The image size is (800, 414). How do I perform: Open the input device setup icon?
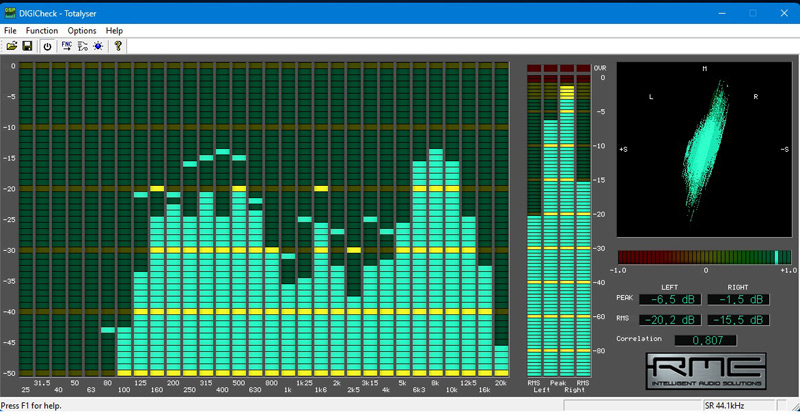[82, 46]
